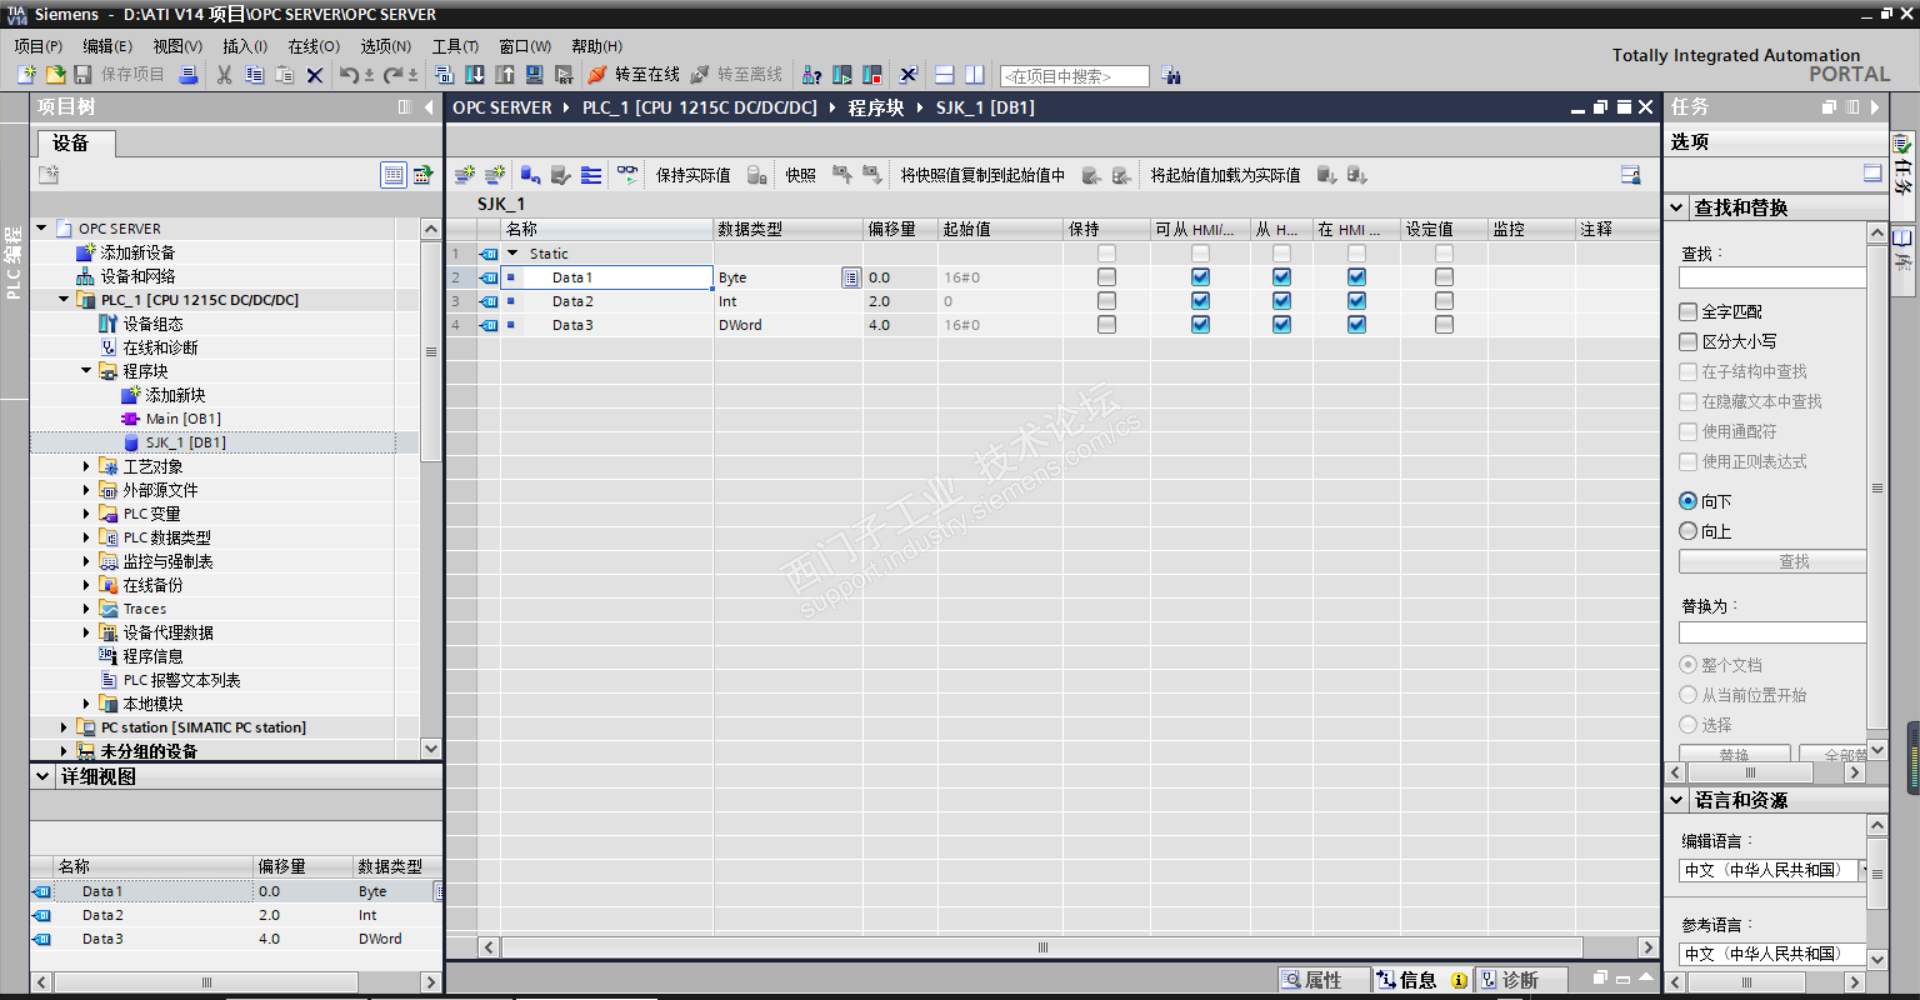Click the Delete X icon in toolbar
This screenshot has width=1920, height=1000.
(x=315, y=75)
